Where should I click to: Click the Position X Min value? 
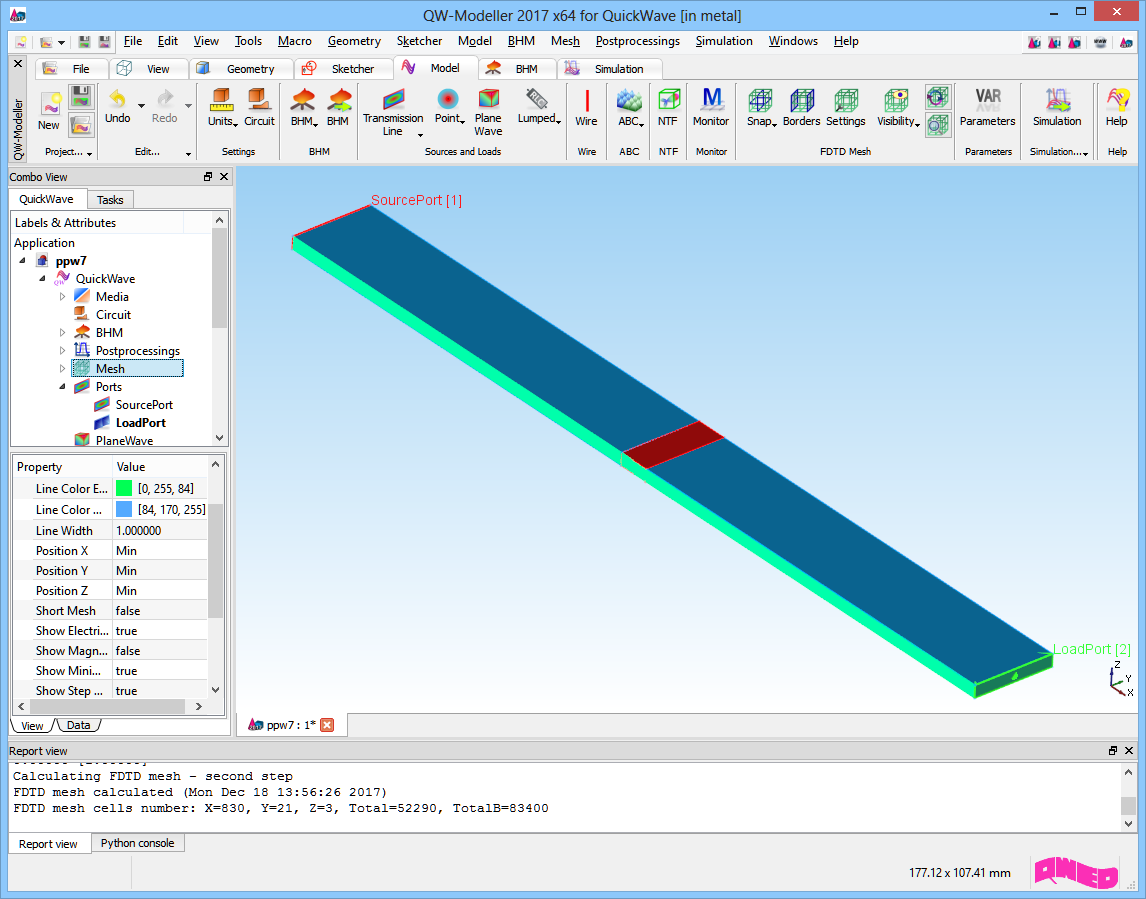160,551
